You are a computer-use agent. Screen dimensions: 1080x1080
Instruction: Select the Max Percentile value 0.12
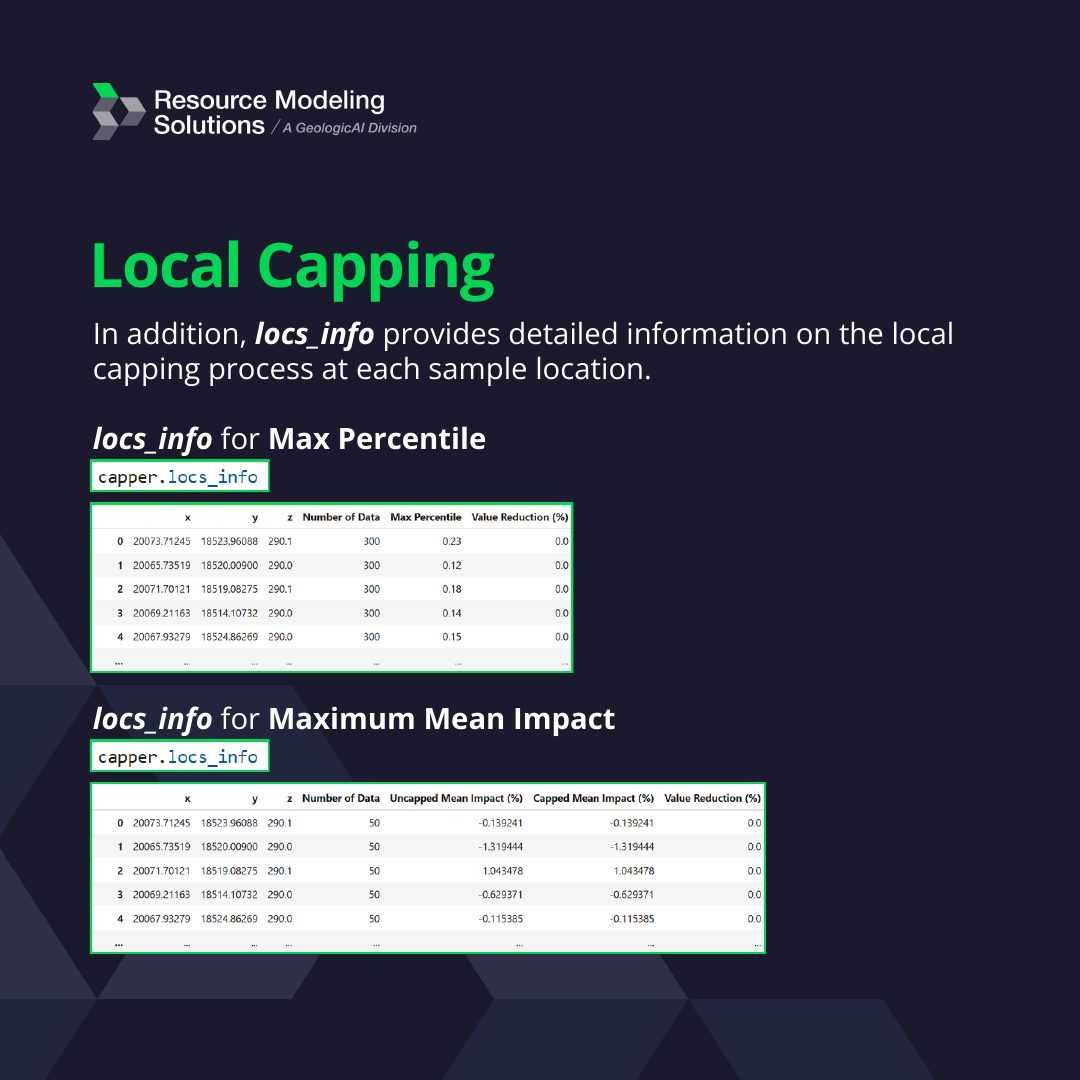pos(452,565)
